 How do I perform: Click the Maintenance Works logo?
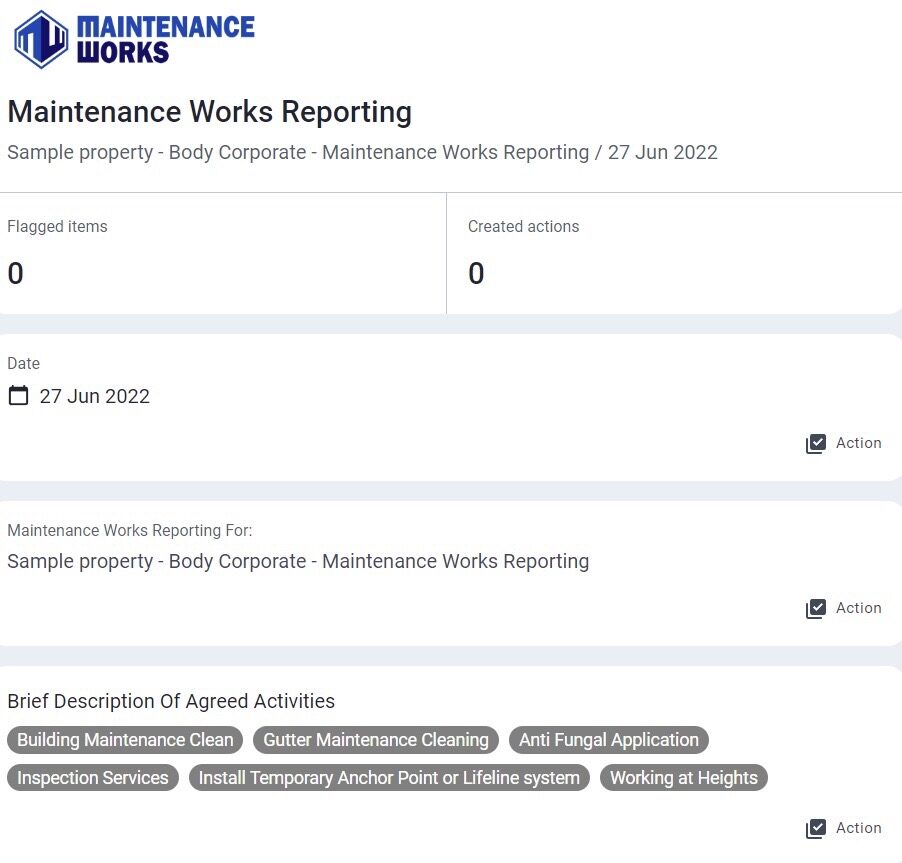tap(135, 39)
